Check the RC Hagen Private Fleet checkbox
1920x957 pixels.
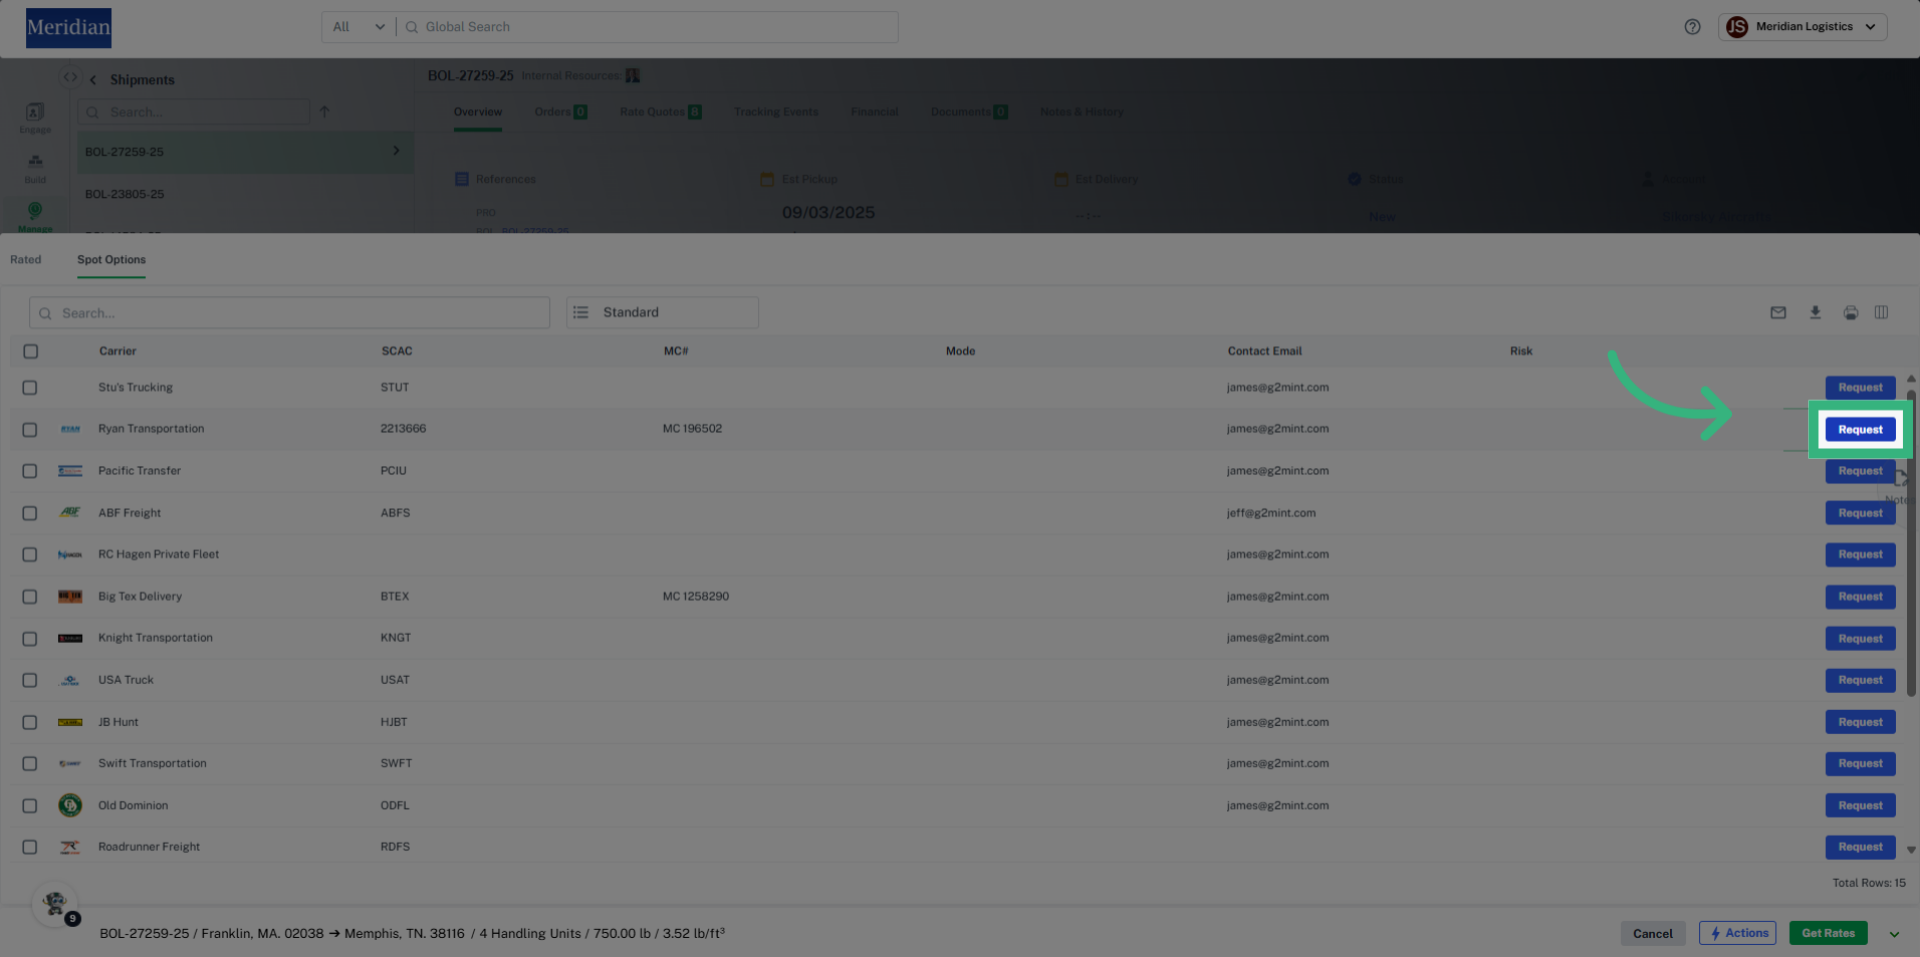[x=30, y=555]
